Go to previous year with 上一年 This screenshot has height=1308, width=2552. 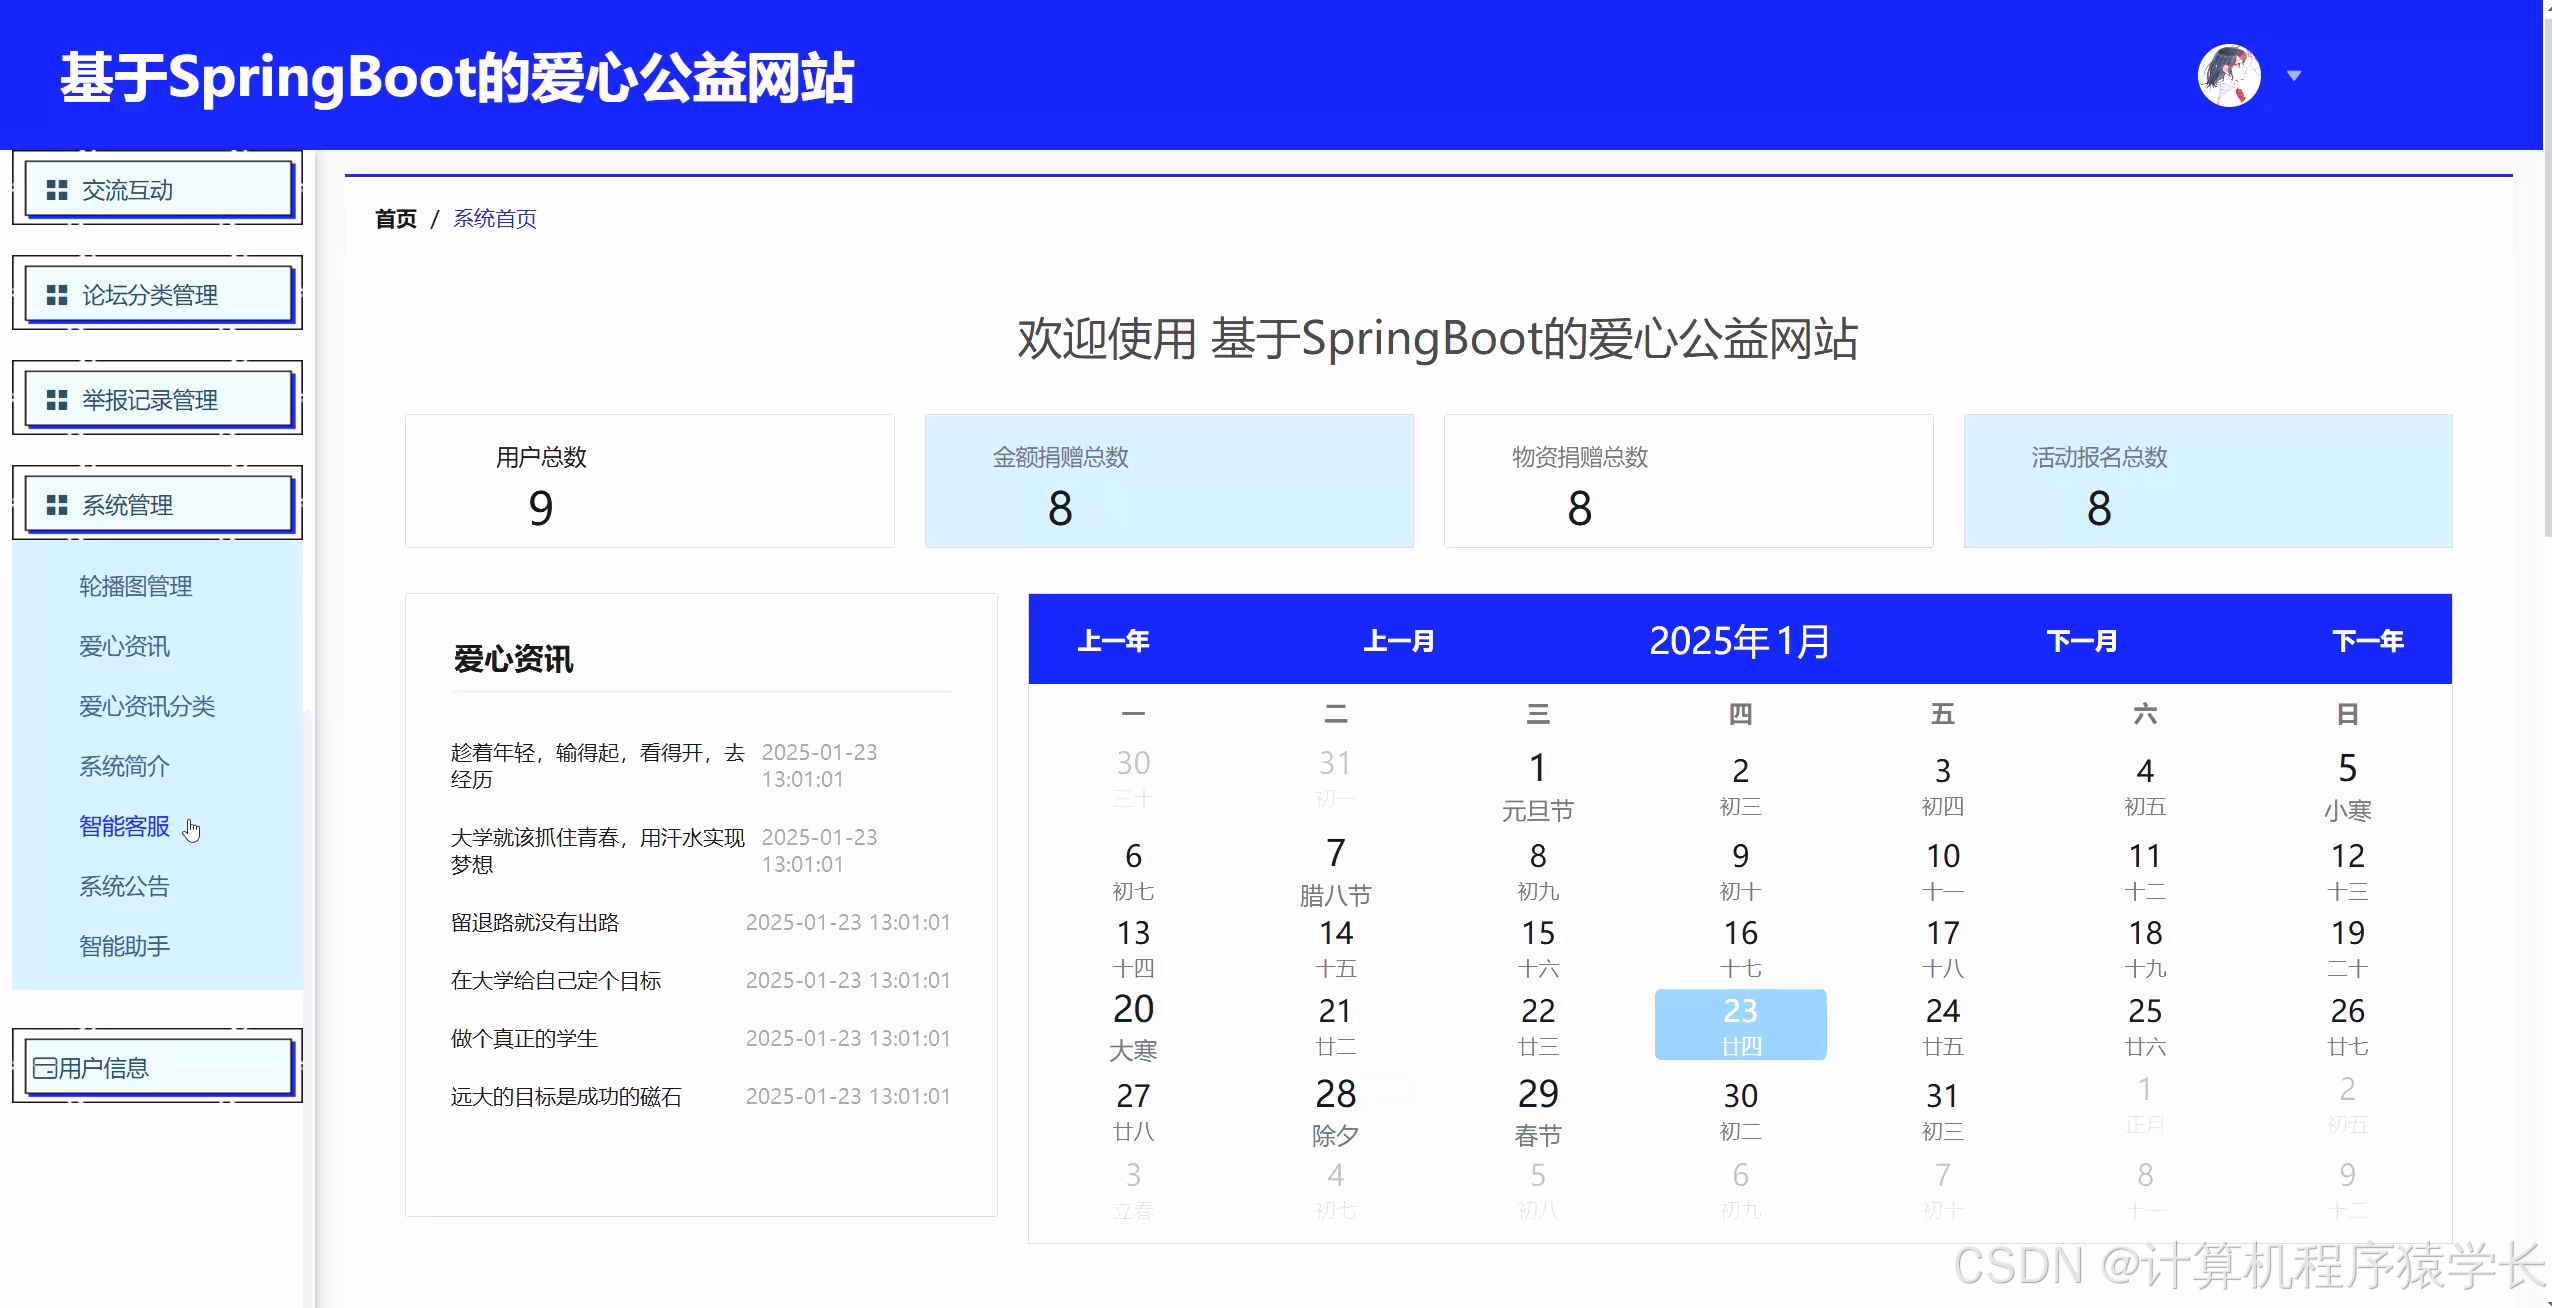pyautogui.click(x=1113, y=641)
